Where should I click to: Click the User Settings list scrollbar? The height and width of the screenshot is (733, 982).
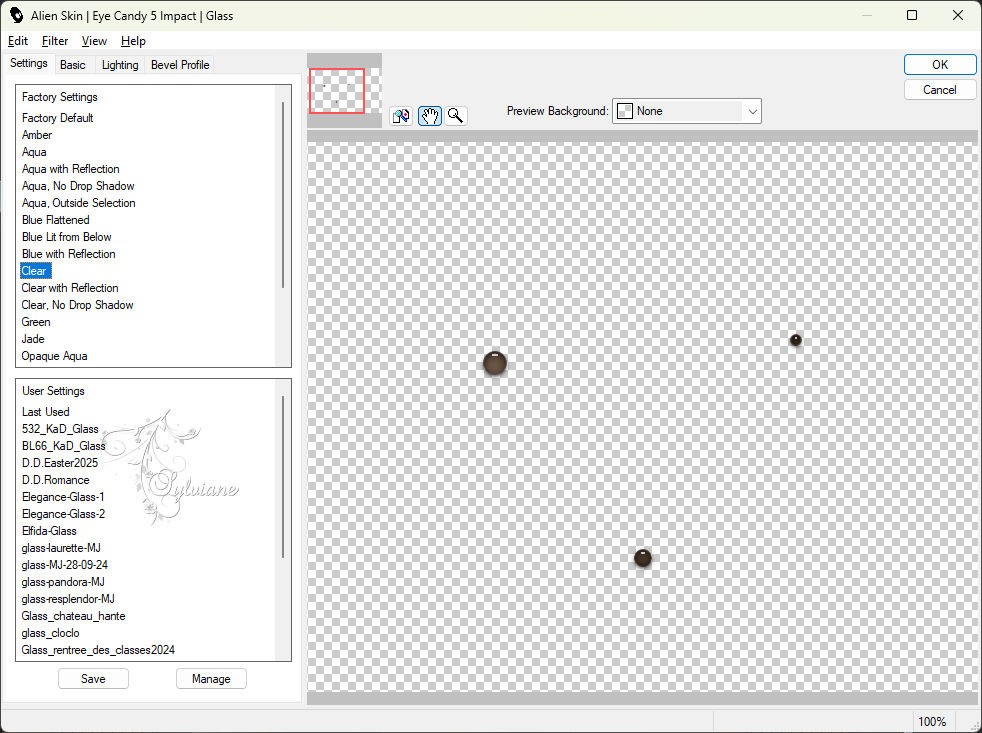283,477
